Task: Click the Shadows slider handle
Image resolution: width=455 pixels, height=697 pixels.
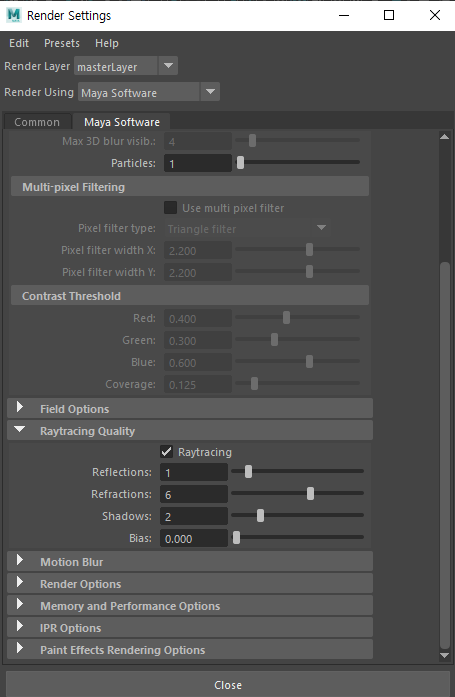Action: pyautogui.click(x=260, y=516)
